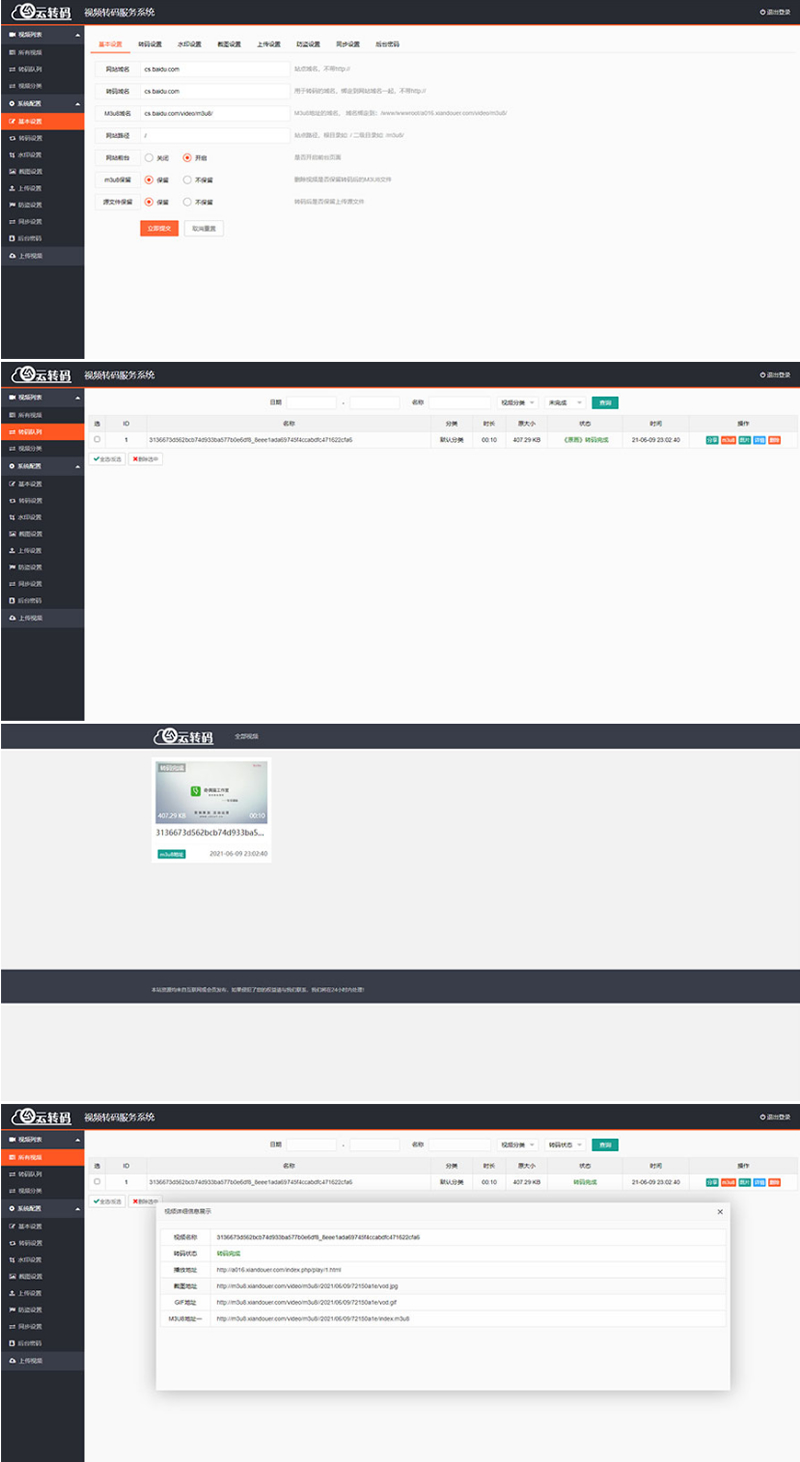This screenshot has width=800, height=1462.
Task: Click the green m3u8地址 tag under the video card
Action: pyautogui.click(x=171, y=854)
